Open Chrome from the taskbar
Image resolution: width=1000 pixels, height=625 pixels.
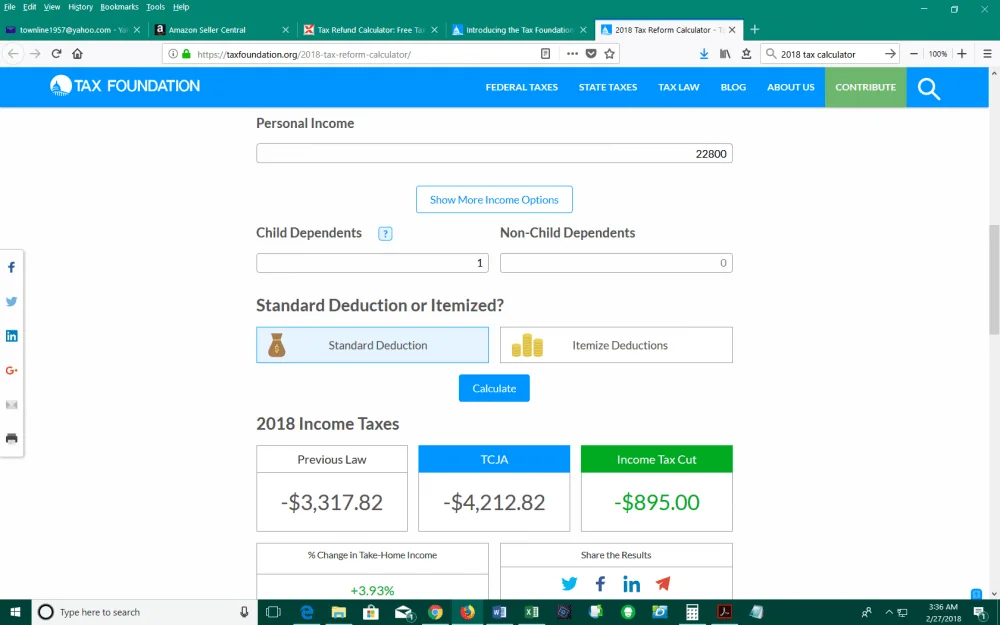click(435, 612)
